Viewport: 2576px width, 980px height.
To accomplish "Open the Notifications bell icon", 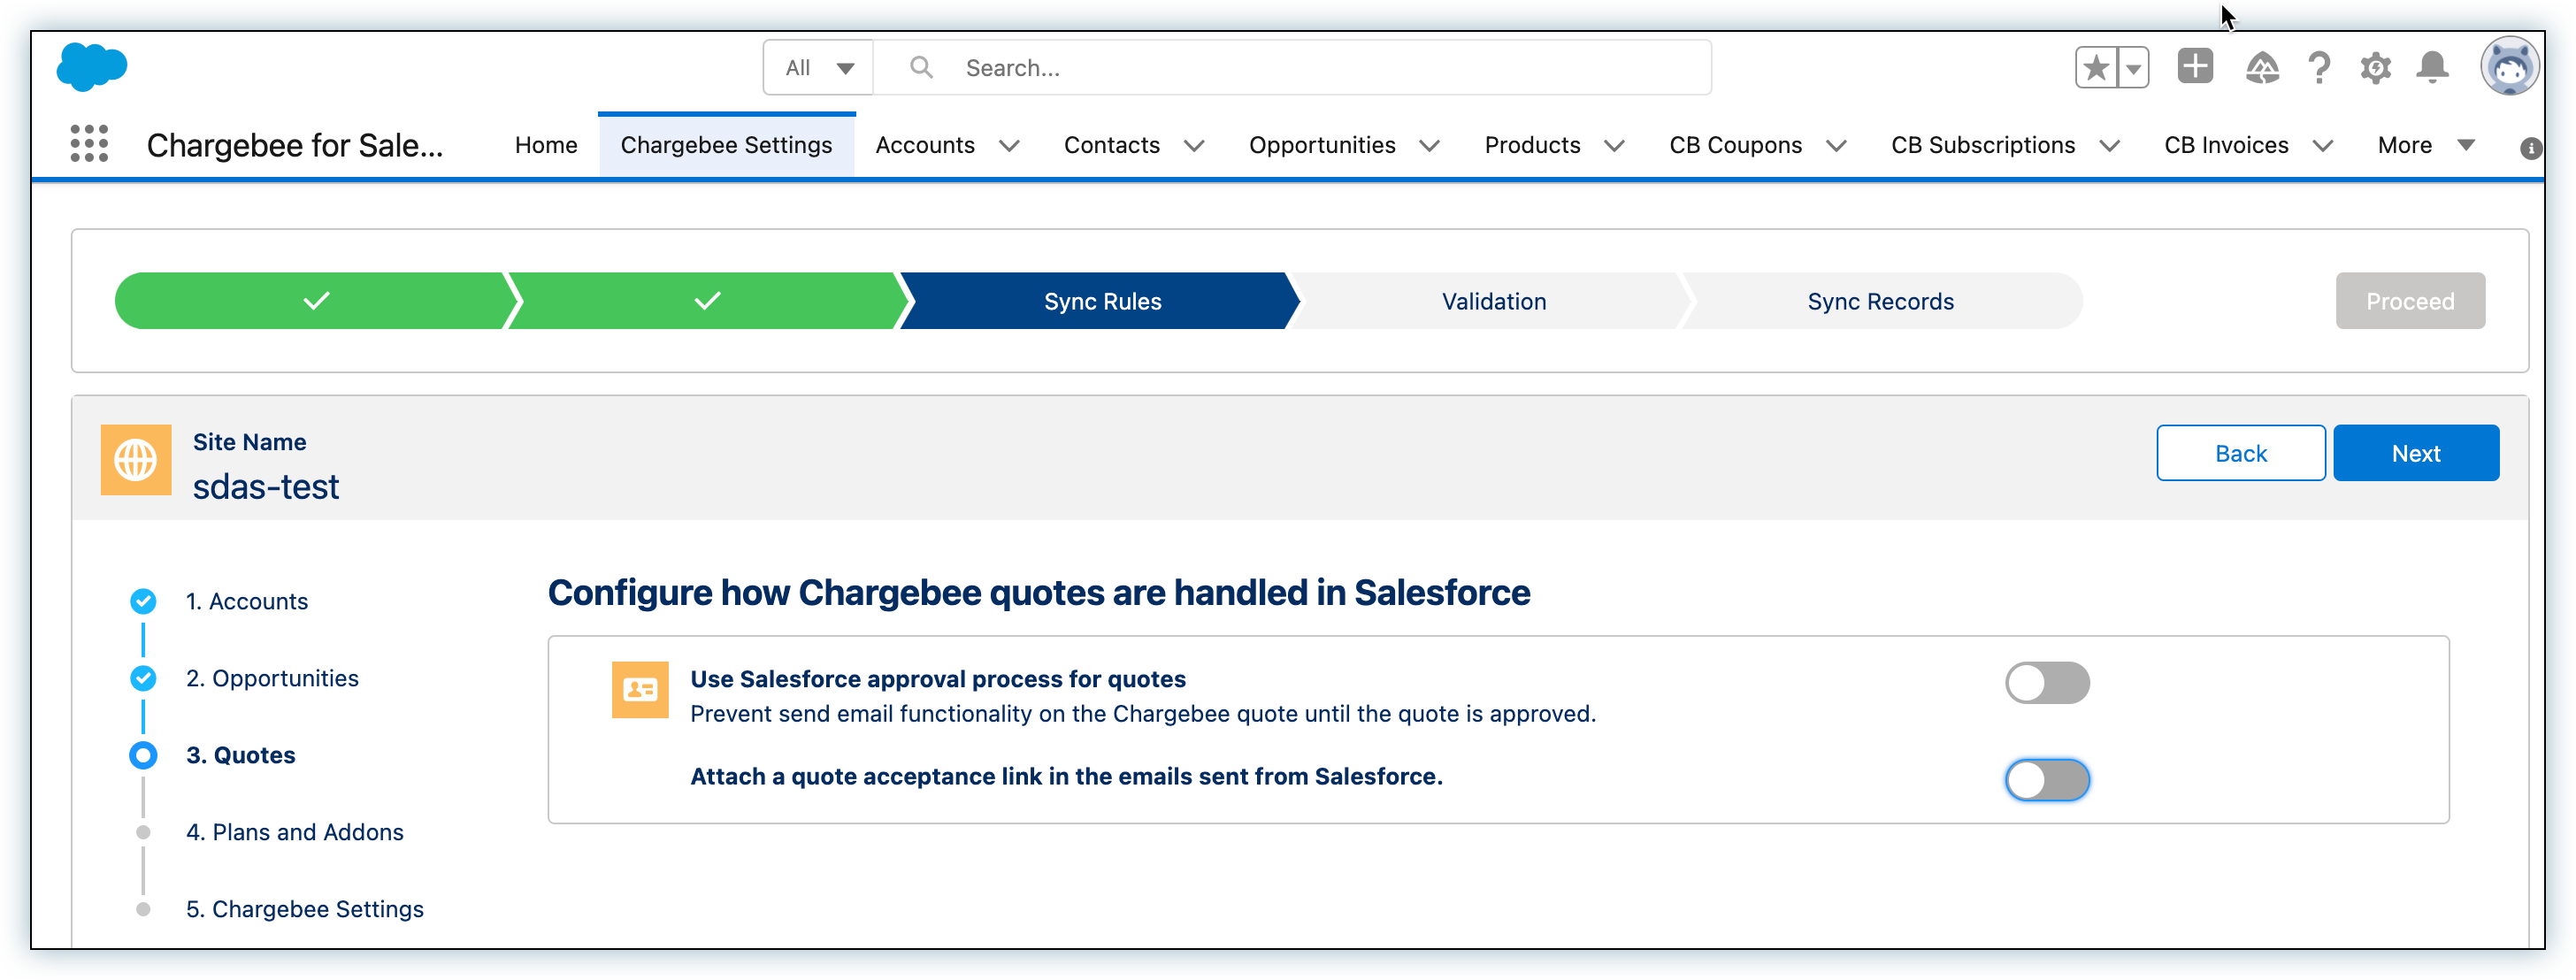I will click(x=2432, y=68).
